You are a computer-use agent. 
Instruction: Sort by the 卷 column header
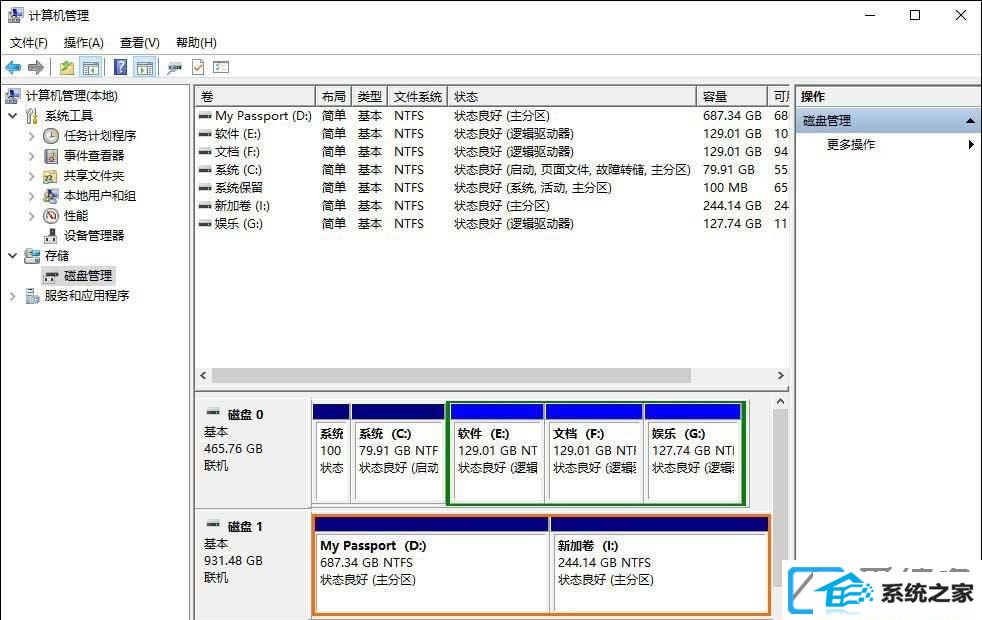click(255, 96)
